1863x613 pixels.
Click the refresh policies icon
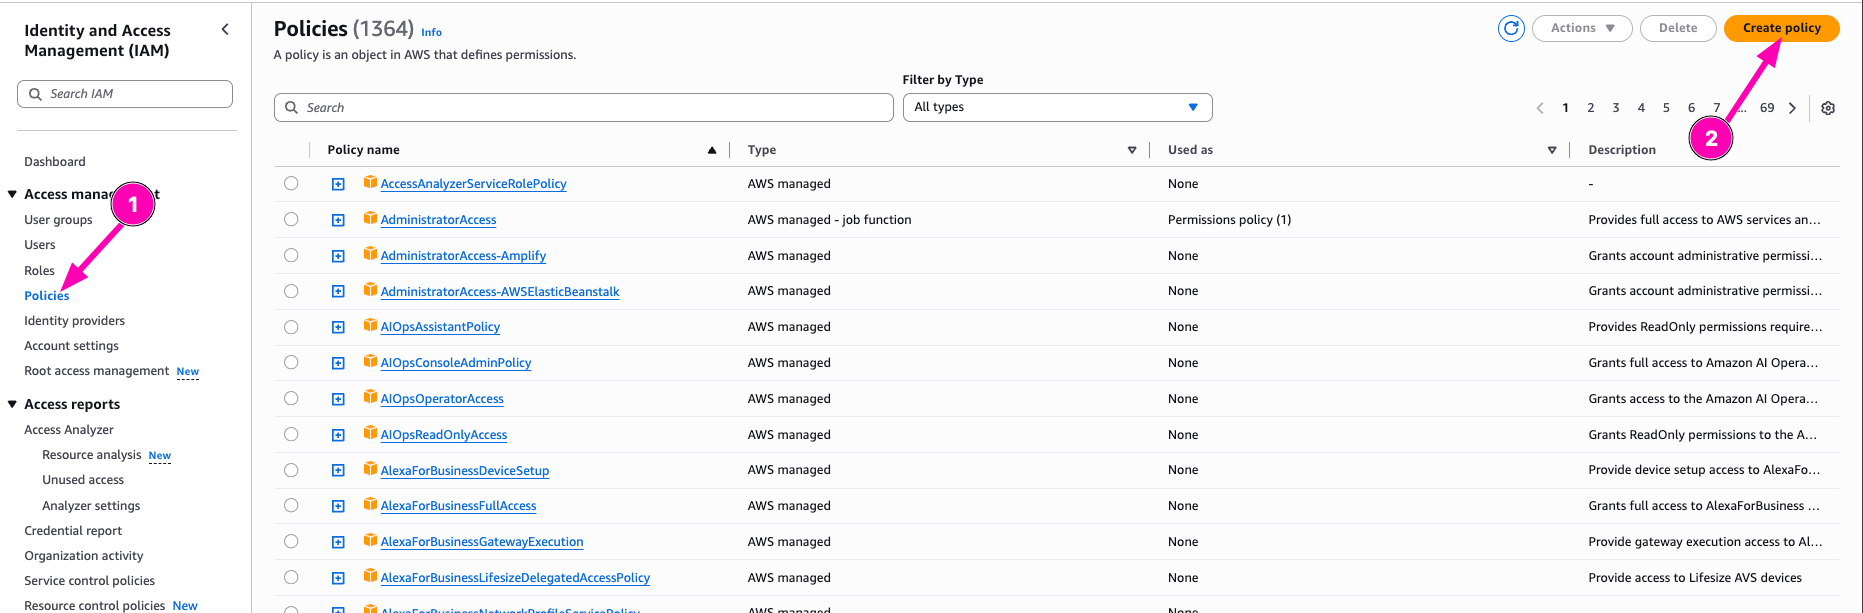1511,29
